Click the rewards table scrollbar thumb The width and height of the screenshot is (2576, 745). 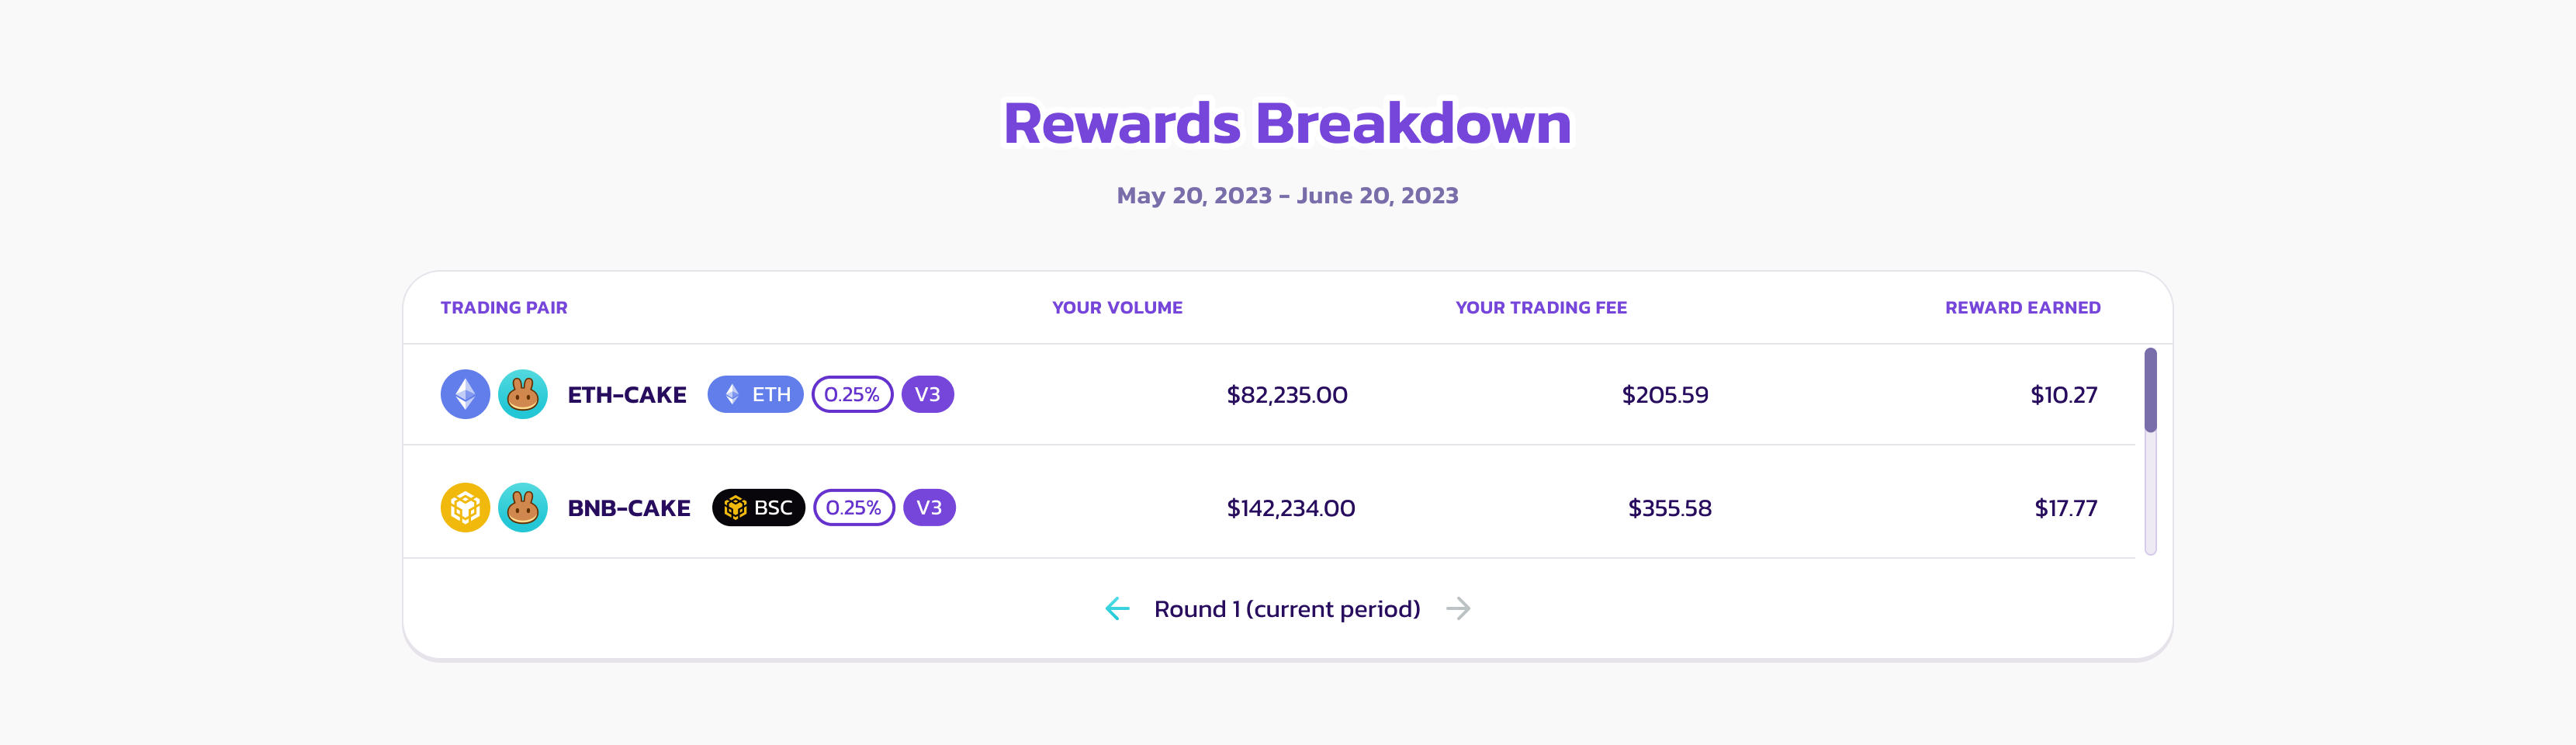[2150, 390]
